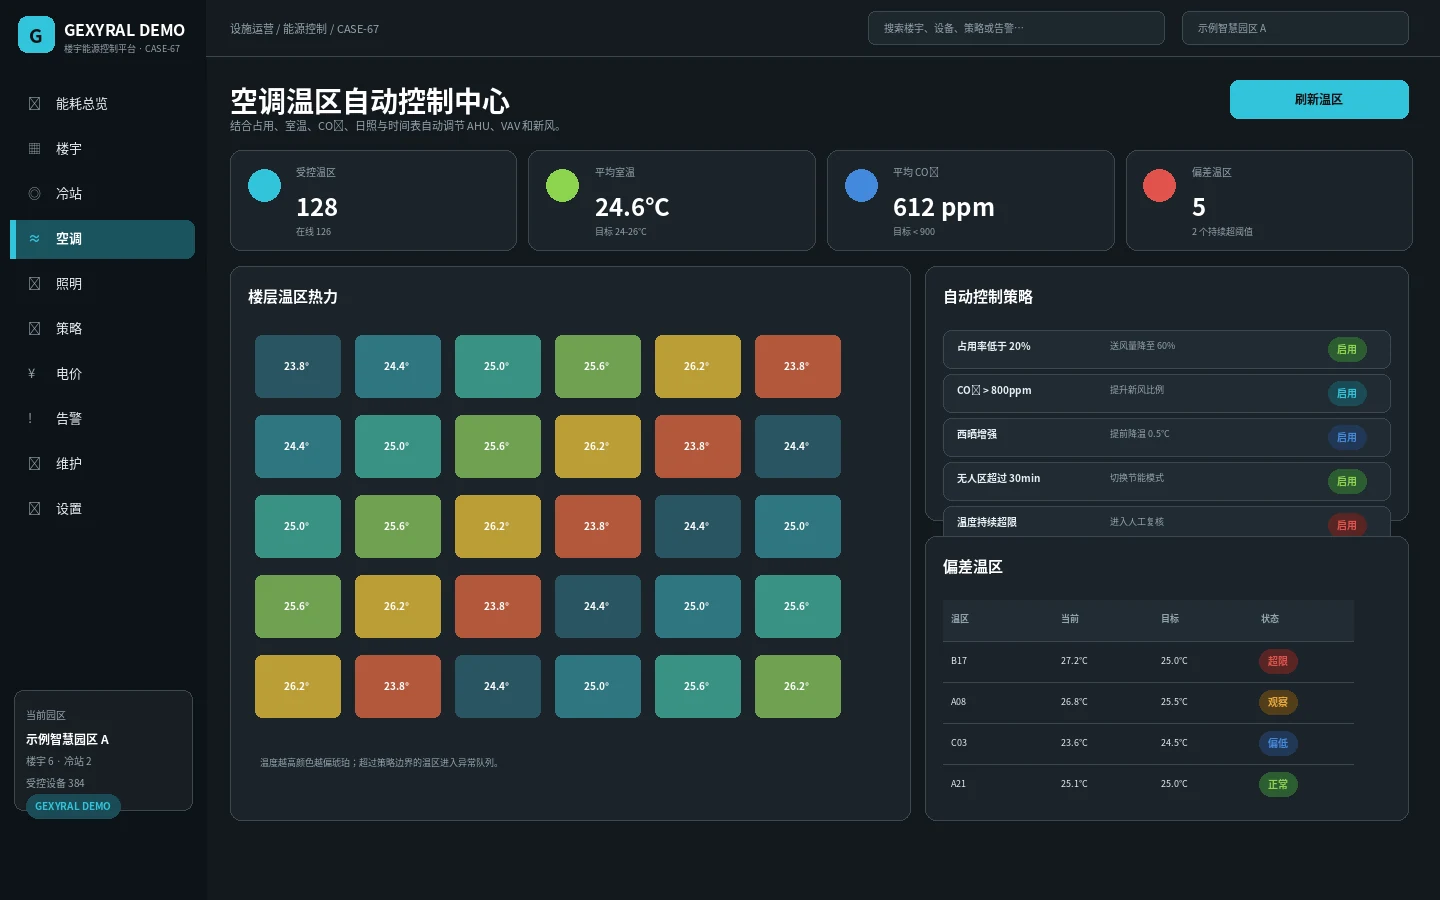Click the 占用率低于 20% strategy name
1440x900 pixels.
pos(993,346)
